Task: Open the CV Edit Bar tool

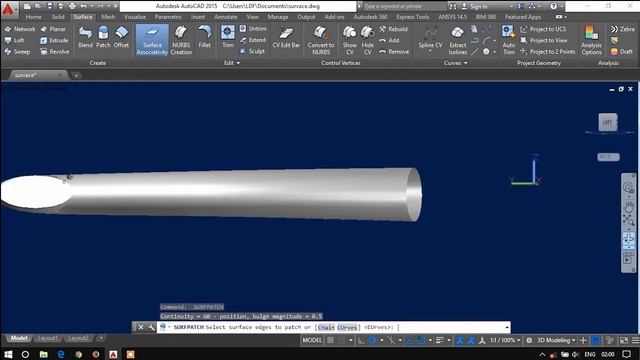Action: pyautogui.click(x=286, y=37)
